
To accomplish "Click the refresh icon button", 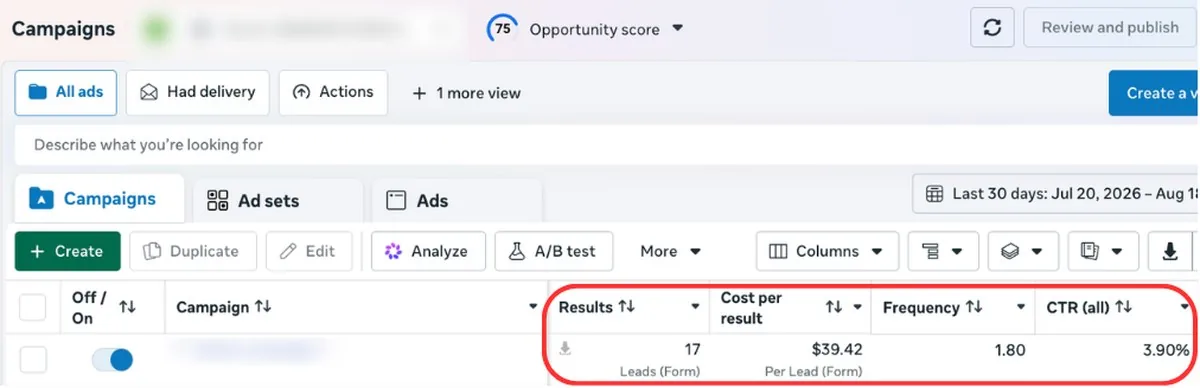I will (x=992, y=28).
